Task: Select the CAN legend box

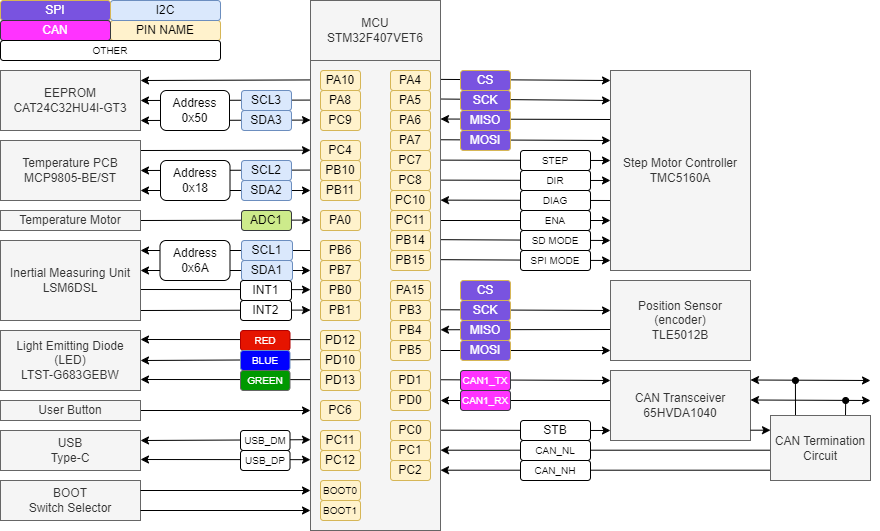Action: coord(55,30)
